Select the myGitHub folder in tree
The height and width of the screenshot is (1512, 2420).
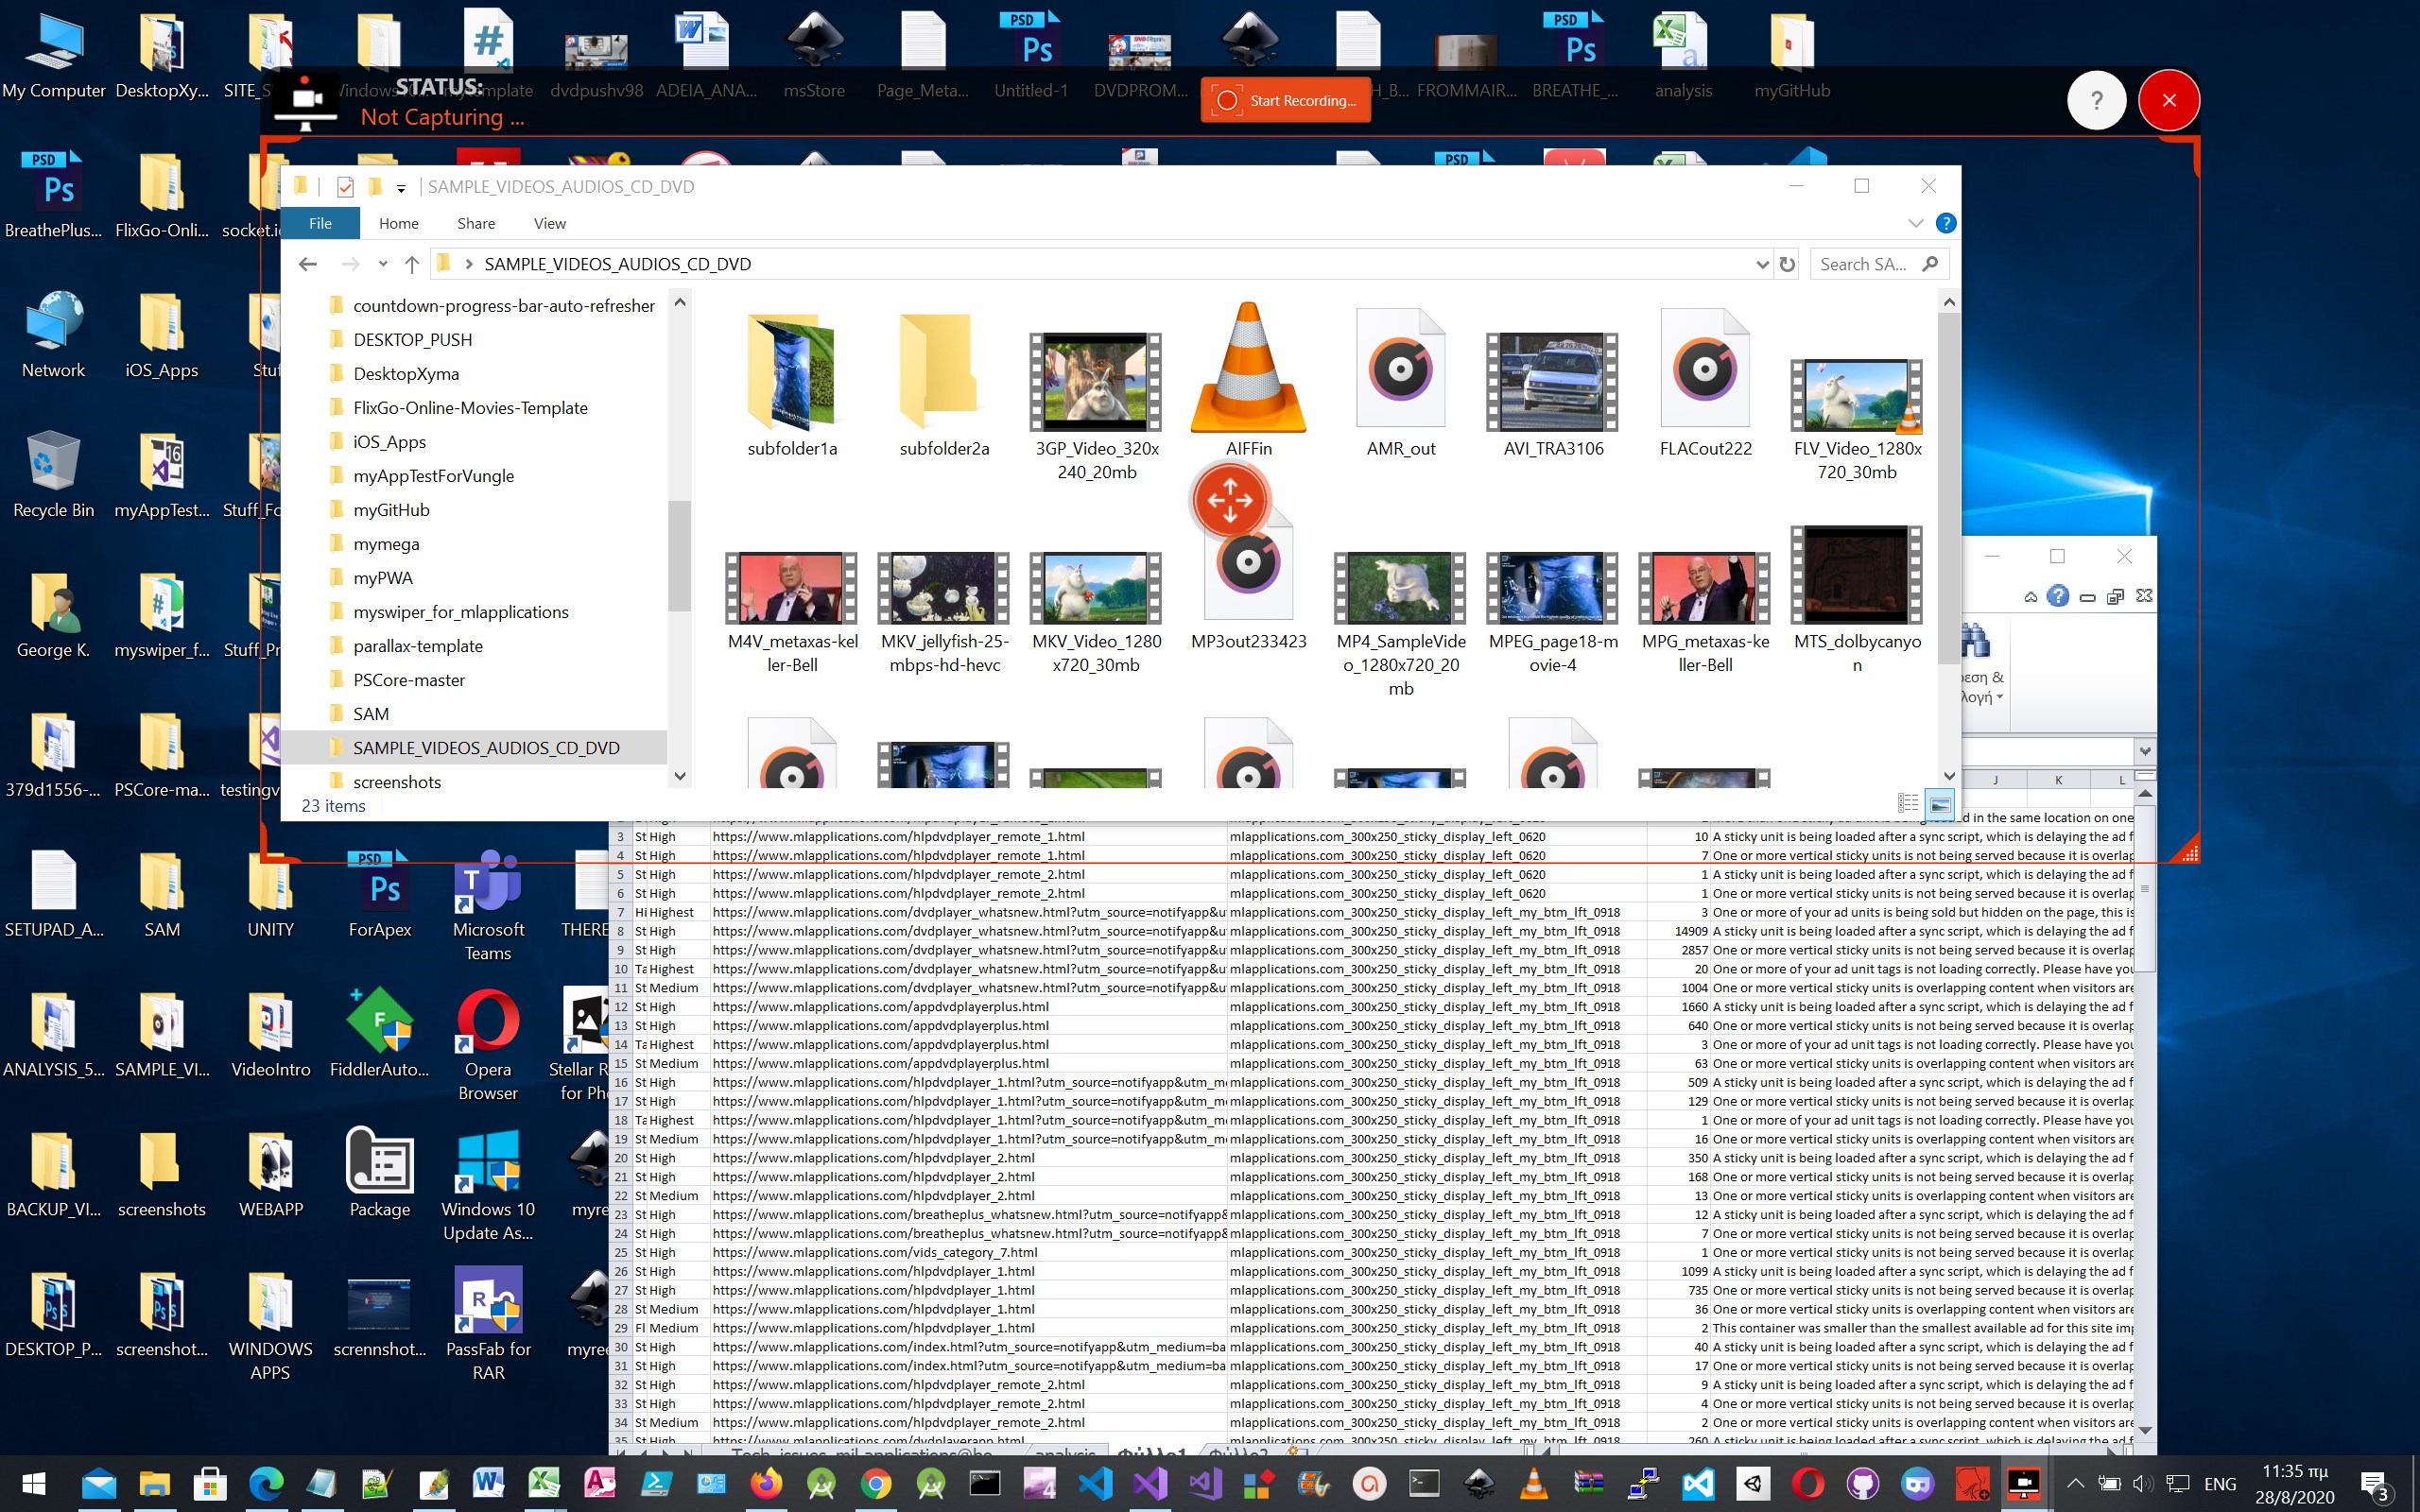click(x=391, y=510)
